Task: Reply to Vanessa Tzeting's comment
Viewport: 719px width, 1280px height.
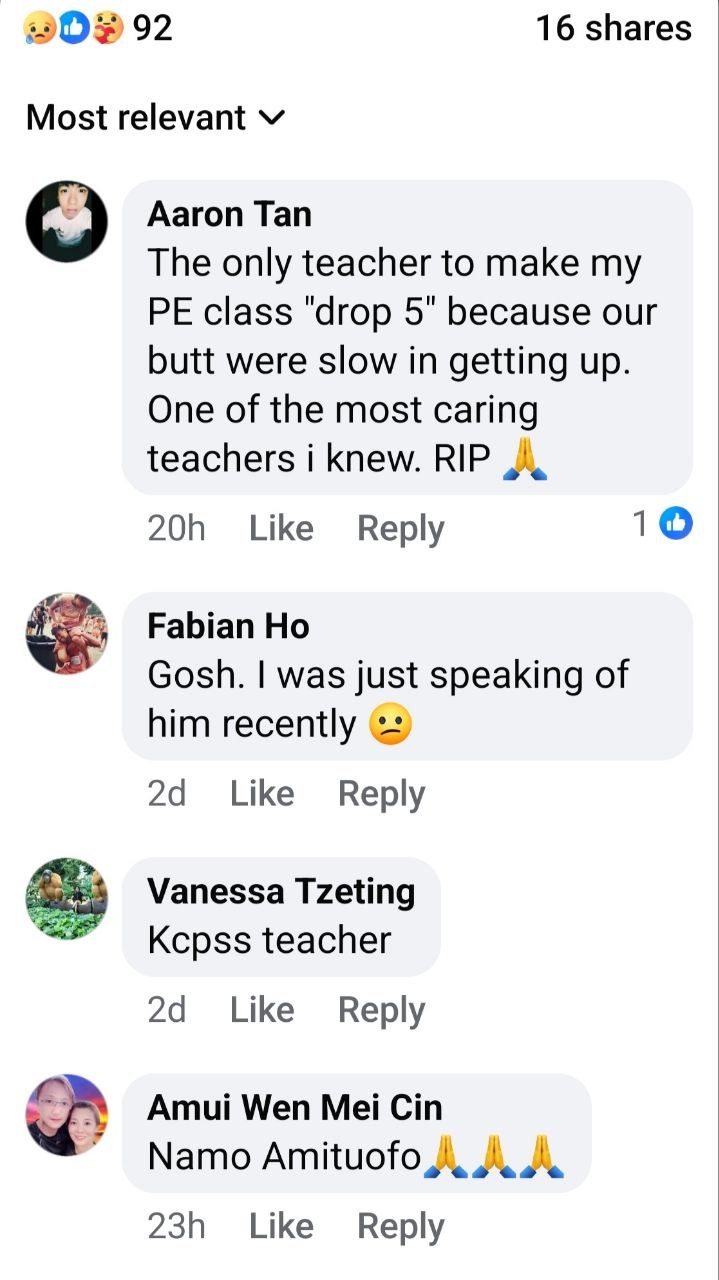Action: pyautogui.click(x=381, y=1010)
